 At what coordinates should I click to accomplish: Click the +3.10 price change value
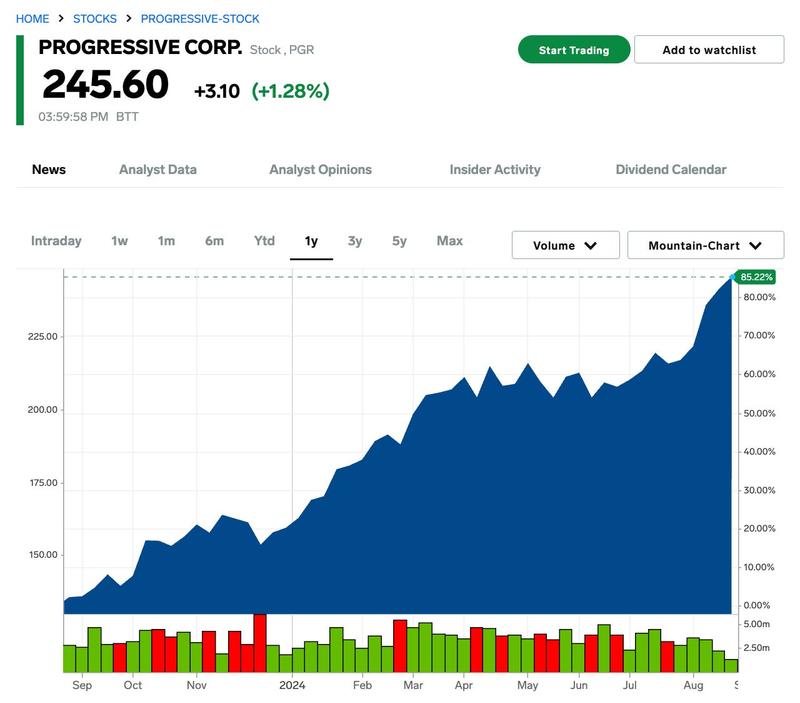(217, 91)
